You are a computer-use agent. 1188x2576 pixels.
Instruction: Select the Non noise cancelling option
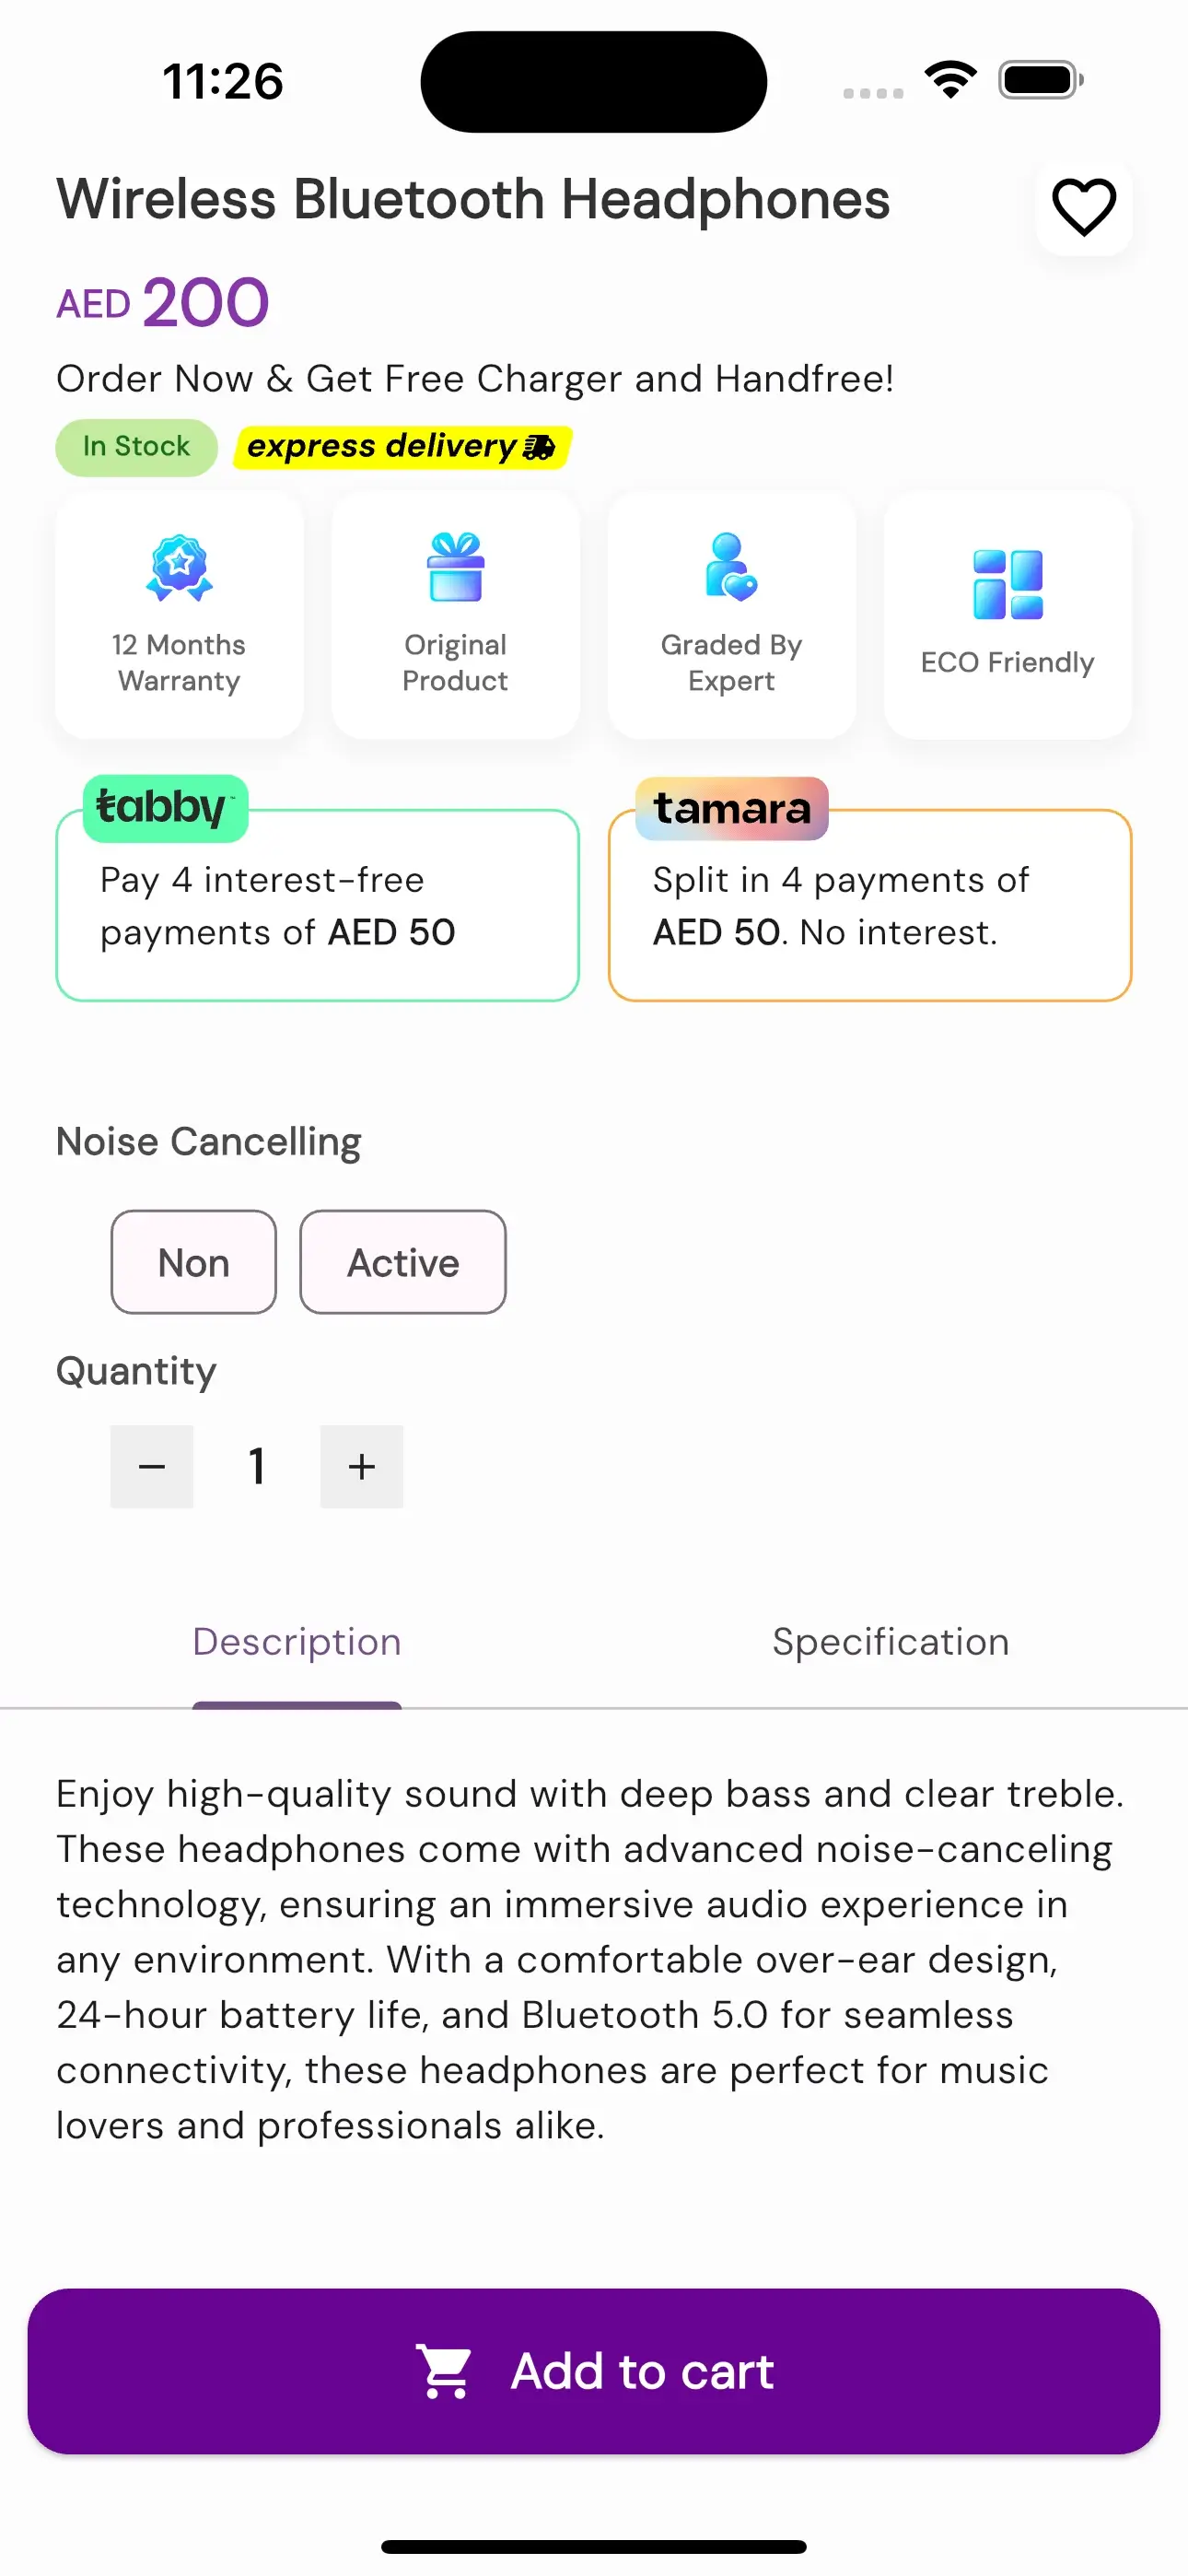pyautogui.click(x=194, y=1262)
